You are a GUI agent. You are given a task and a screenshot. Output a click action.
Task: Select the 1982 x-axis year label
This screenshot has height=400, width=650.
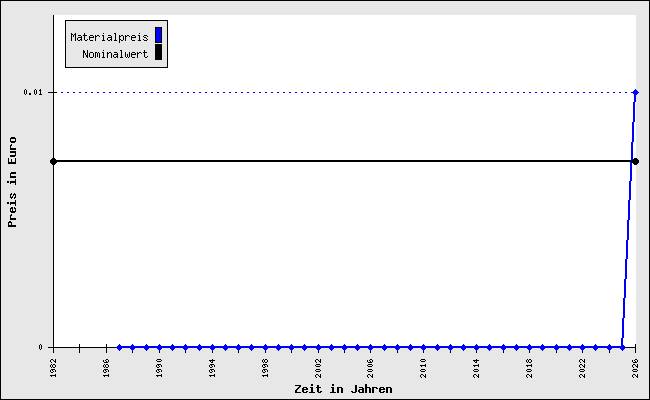53,366
